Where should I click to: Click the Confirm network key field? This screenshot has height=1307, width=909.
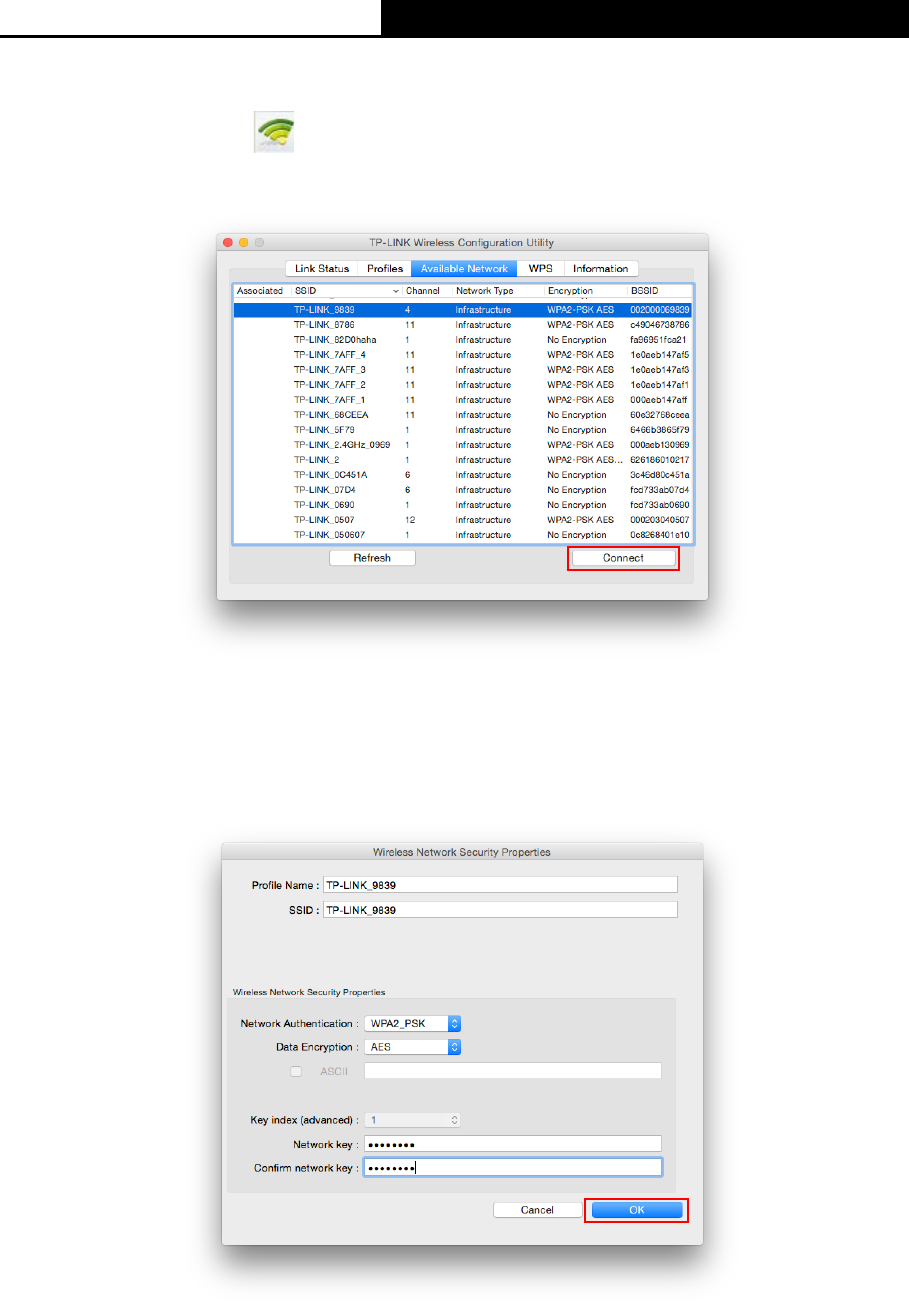(x=513, y=1167)
